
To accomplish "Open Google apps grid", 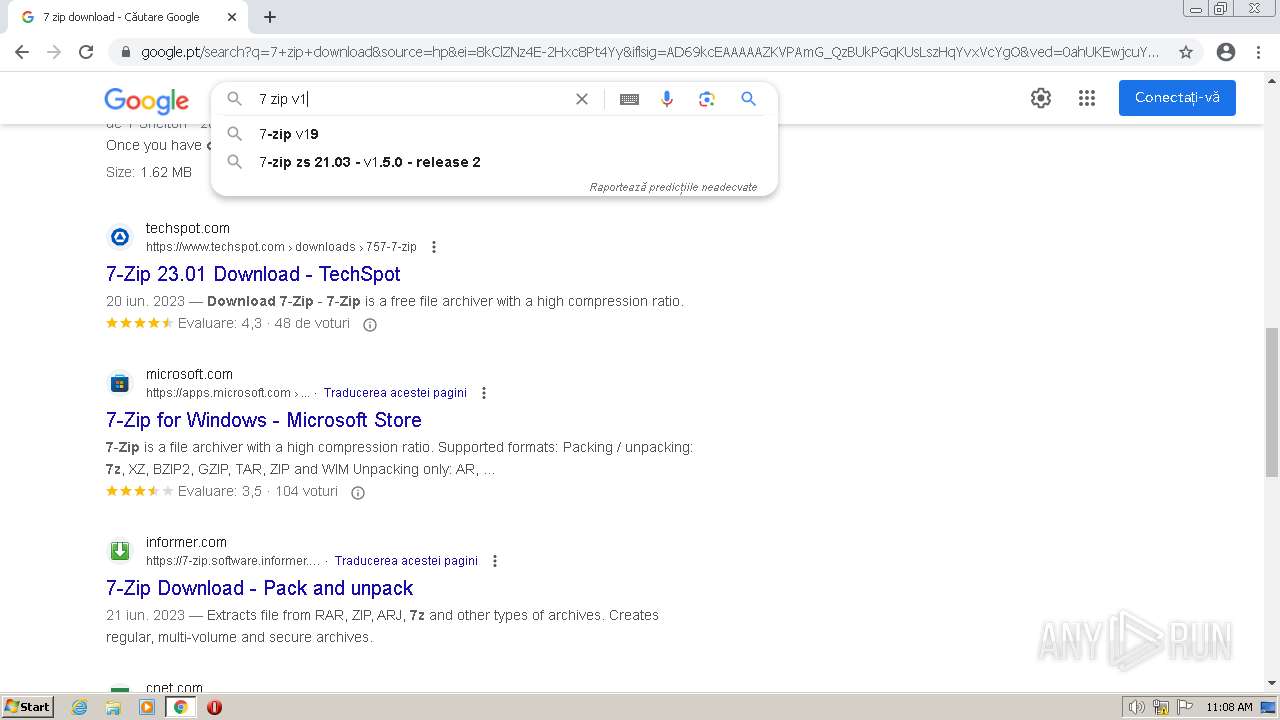I will point(1087,98).
